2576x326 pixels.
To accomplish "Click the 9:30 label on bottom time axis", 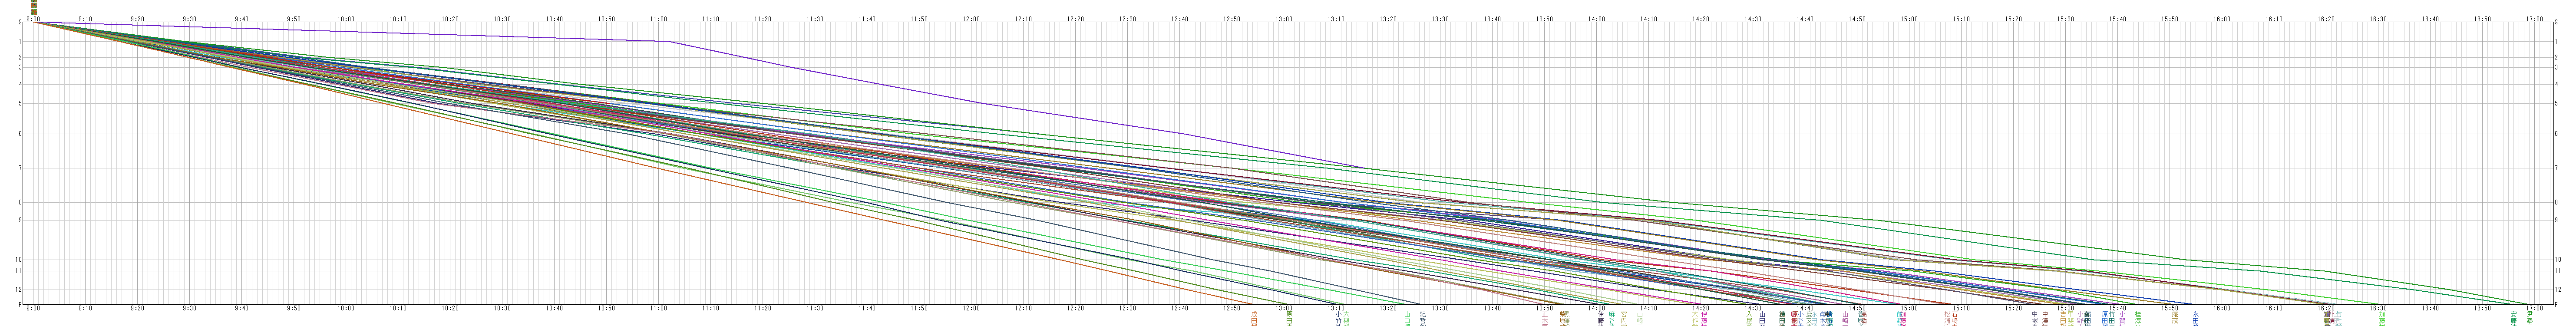I will click(x=190, y=308).
